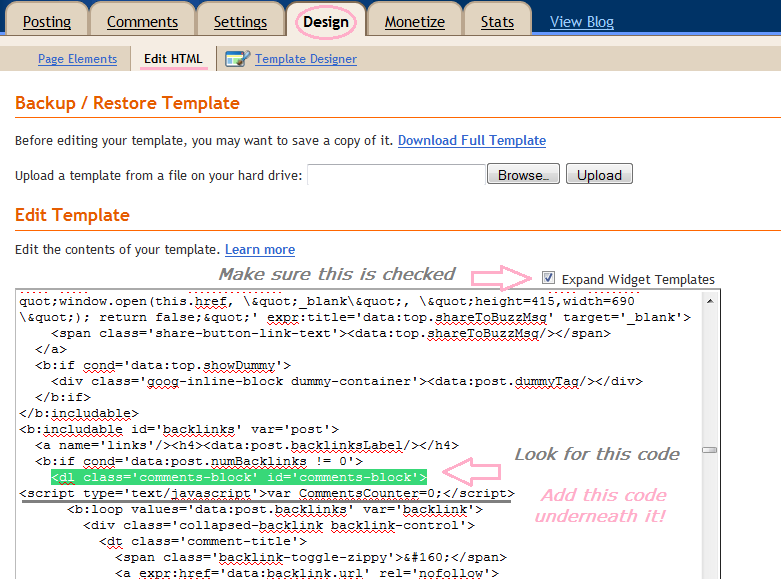Viewport: 781px width, 579px height.
Task: Click the Expand Widget Templates label
Action: tap(638, 279)
